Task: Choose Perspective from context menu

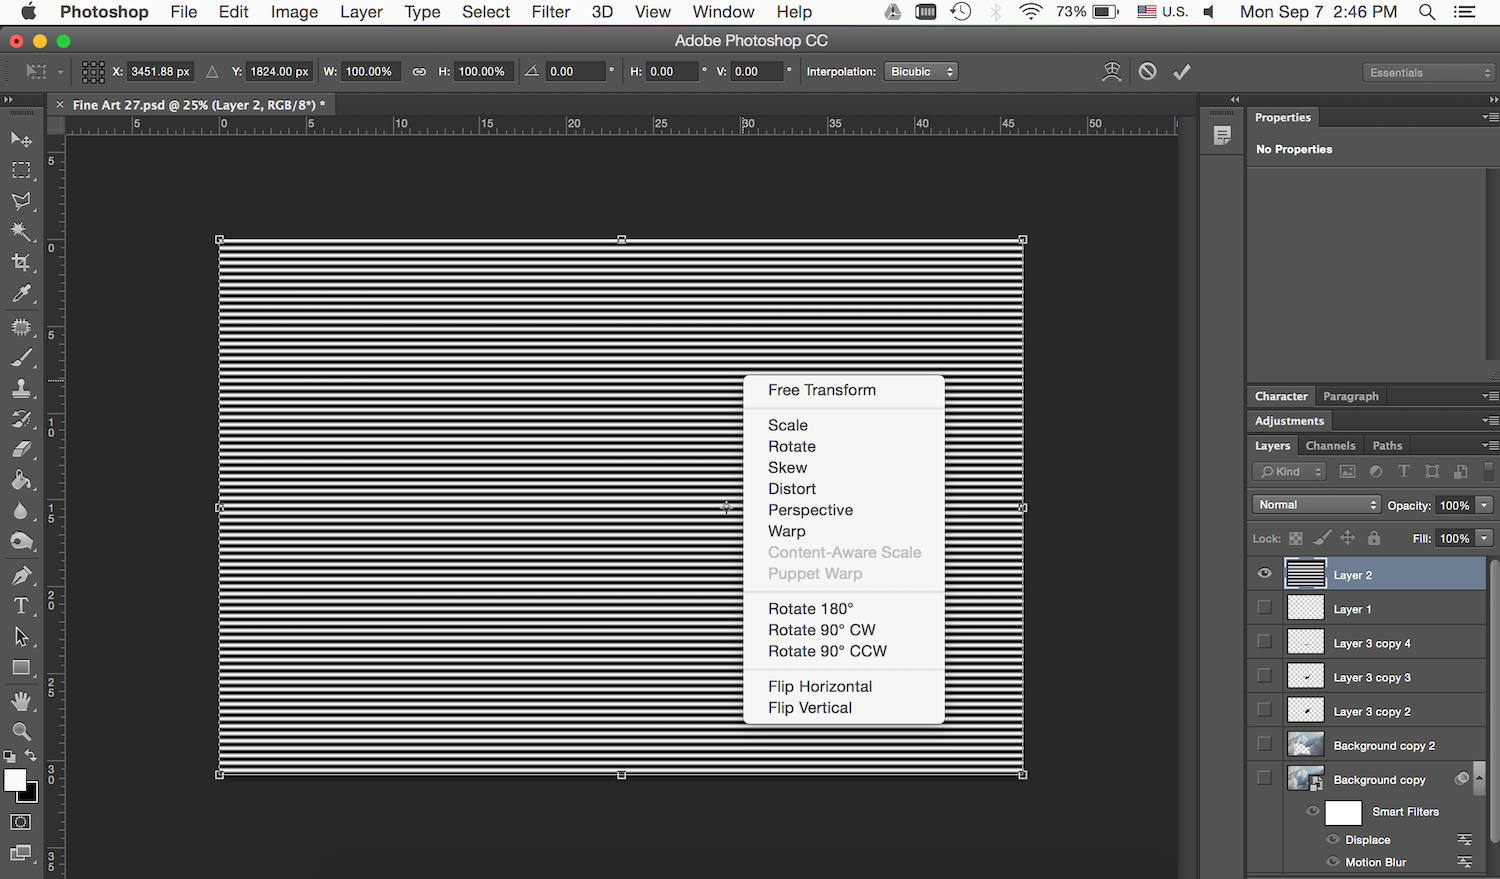Action: tap(811, 510)
